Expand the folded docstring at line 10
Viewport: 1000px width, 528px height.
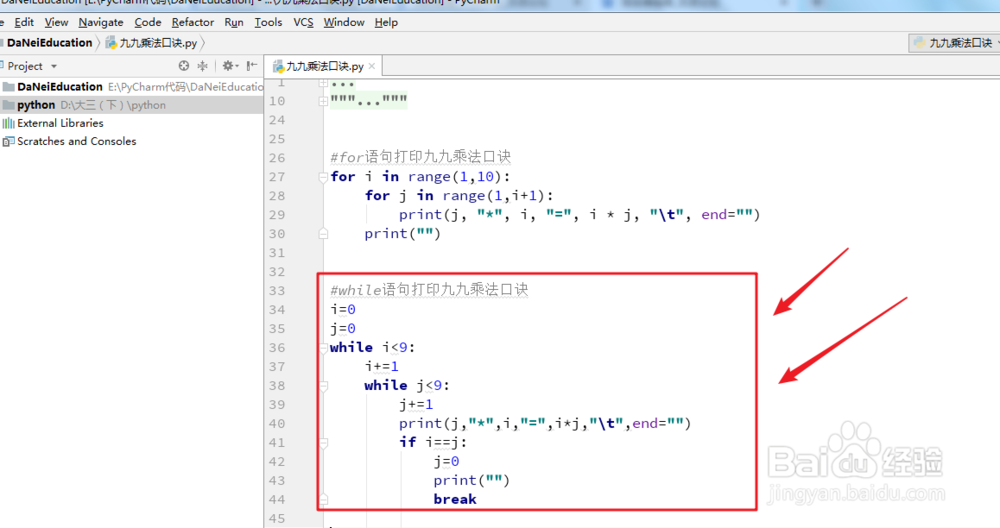point(323,101)
